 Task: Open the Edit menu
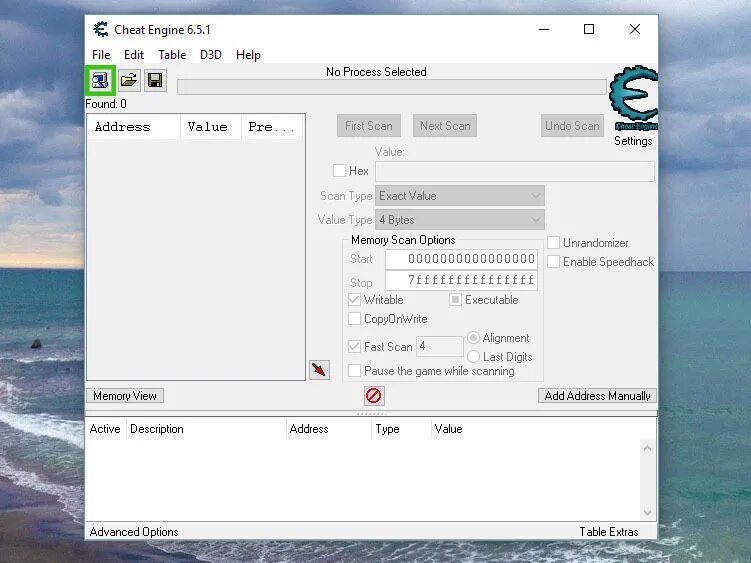click(134, 55)
